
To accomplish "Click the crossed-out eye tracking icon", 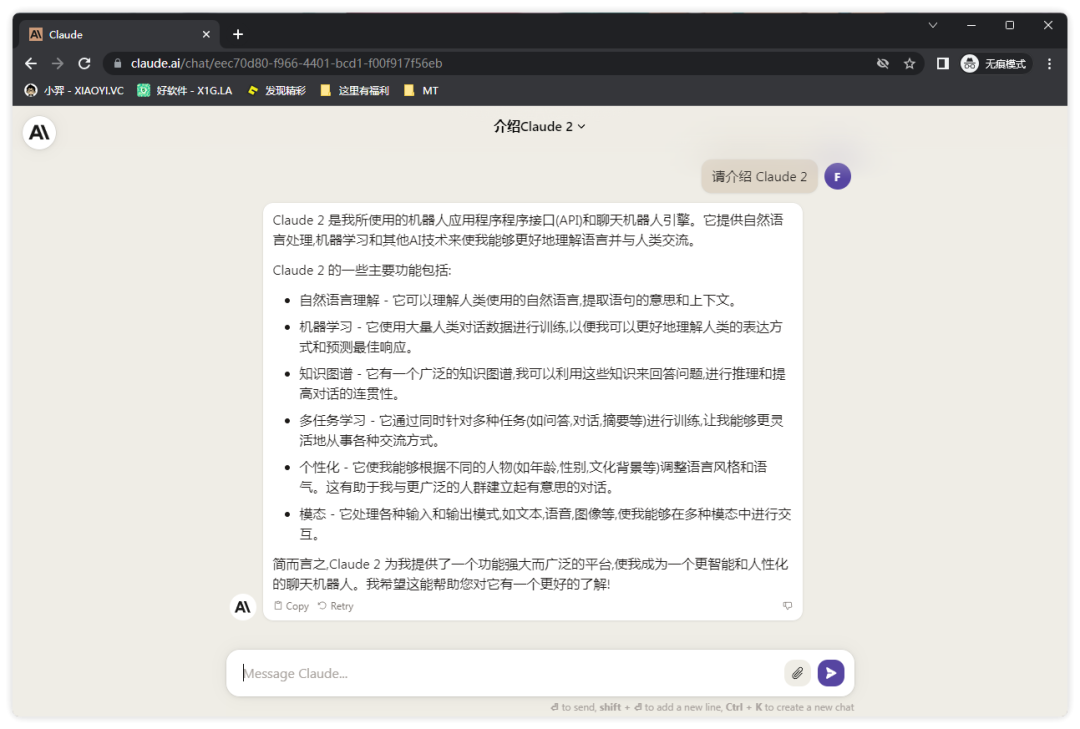I will pos(882,63).
